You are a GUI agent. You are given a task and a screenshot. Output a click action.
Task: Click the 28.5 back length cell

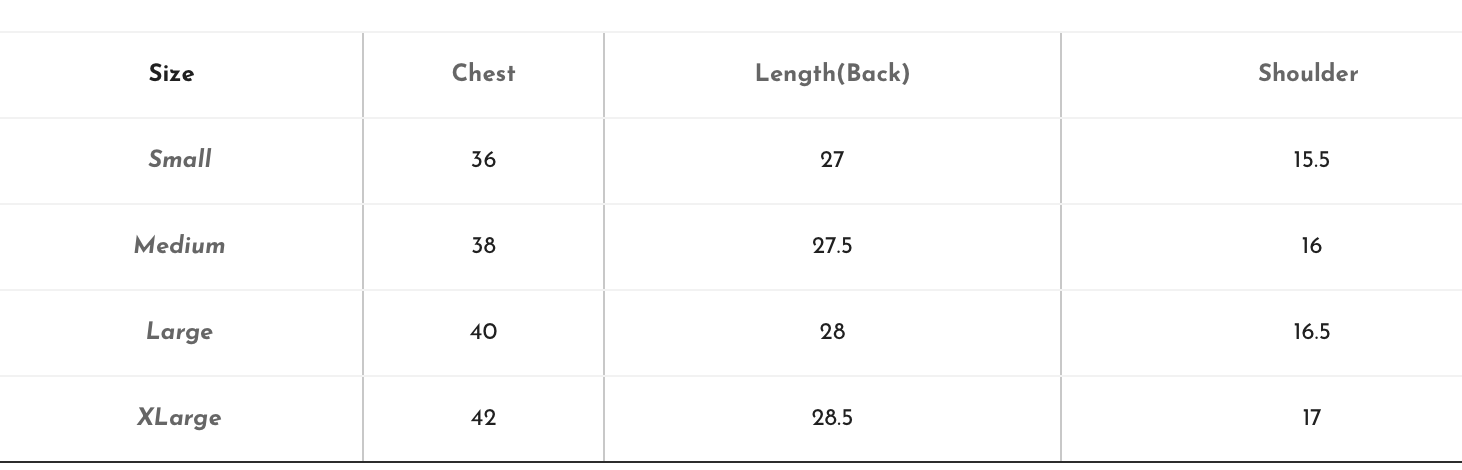pos(833,418)
